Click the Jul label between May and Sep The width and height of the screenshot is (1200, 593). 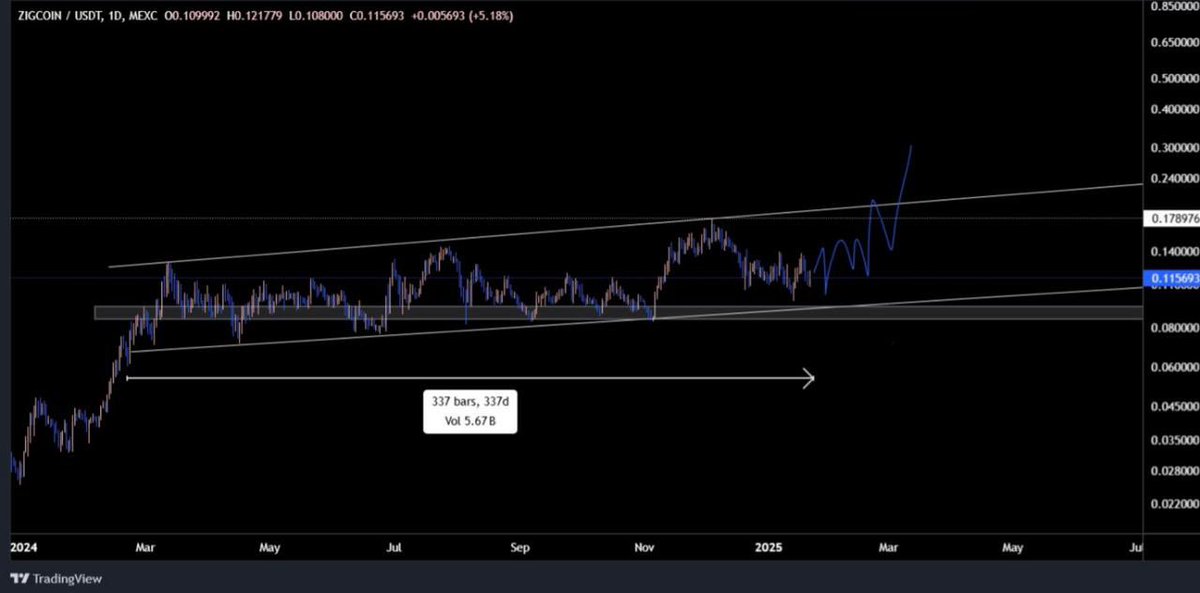(x=395, y=548)
